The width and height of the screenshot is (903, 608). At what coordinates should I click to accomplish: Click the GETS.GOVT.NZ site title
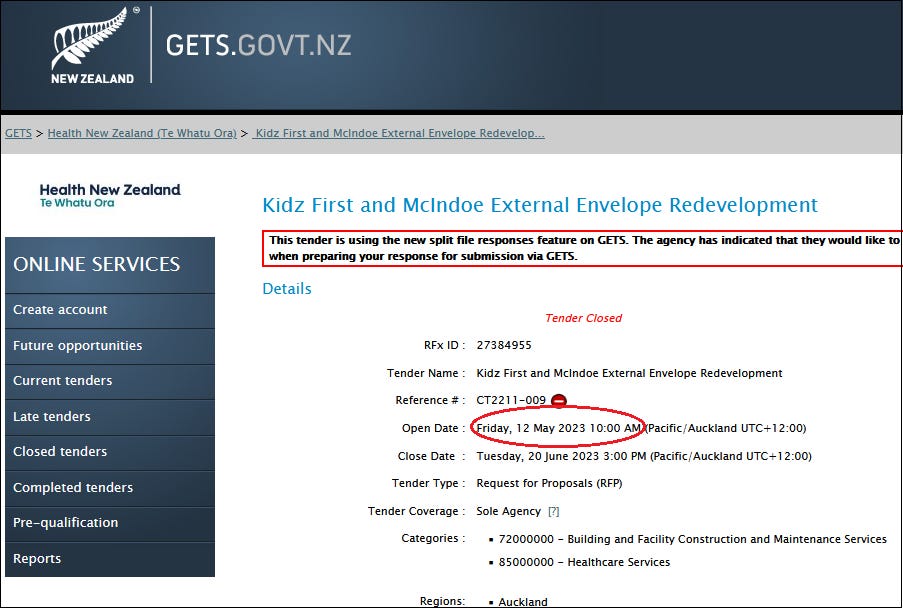coord(259,45)
